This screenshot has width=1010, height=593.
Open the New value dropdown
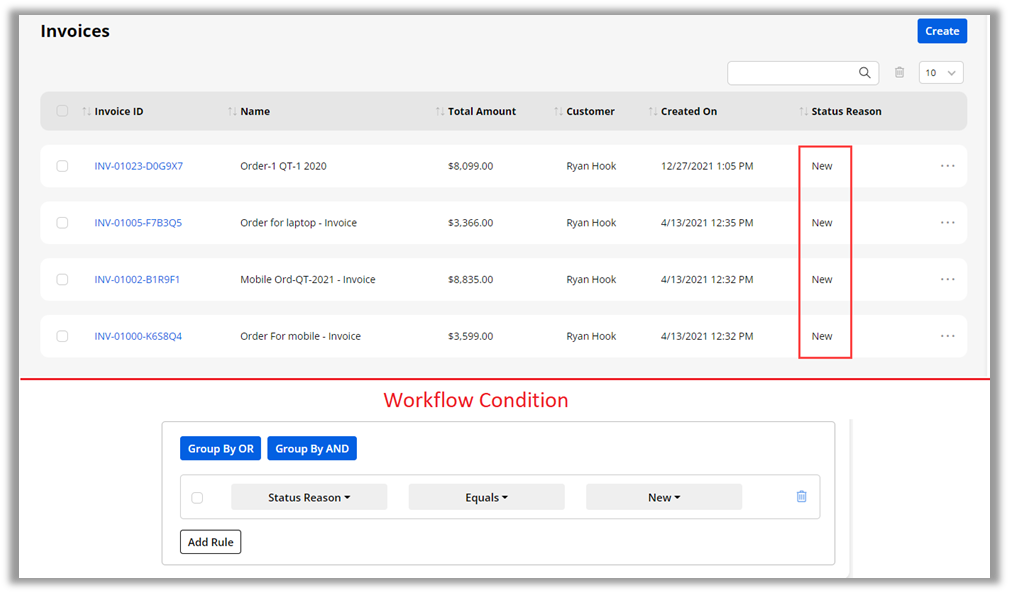[664, 498]
